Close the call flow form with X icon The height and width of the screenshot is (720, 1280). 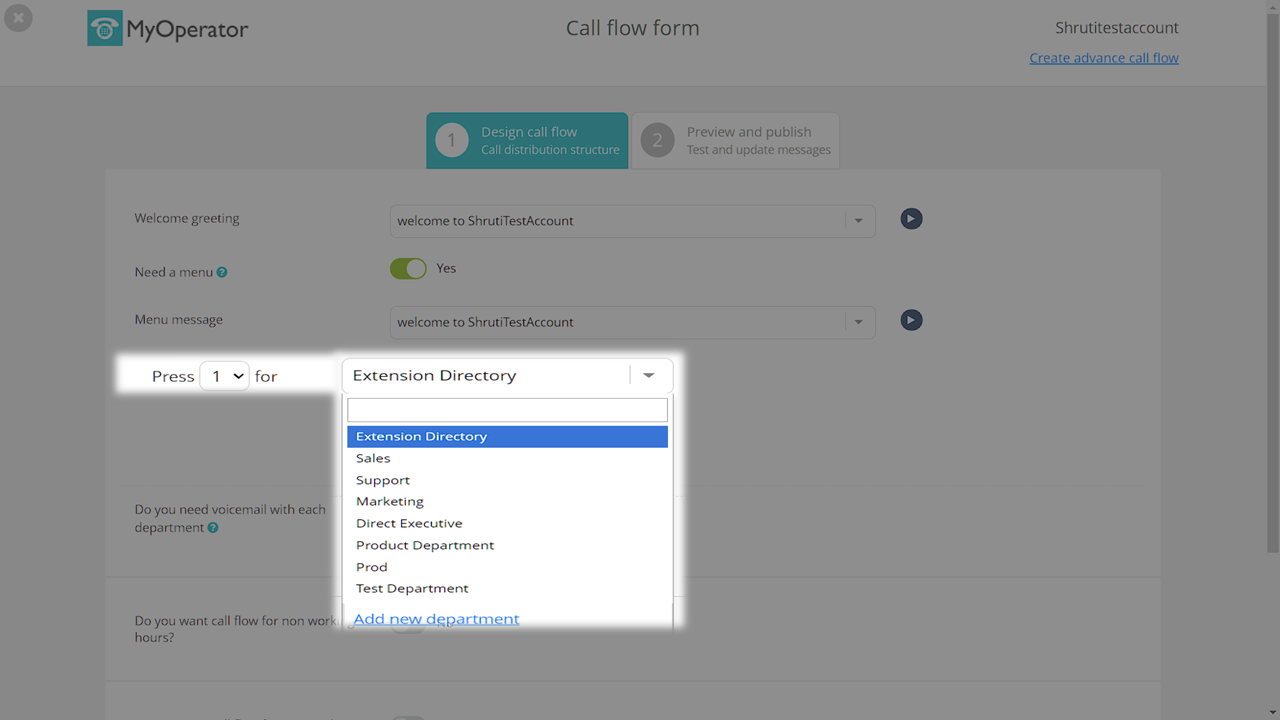click(18, 18)
